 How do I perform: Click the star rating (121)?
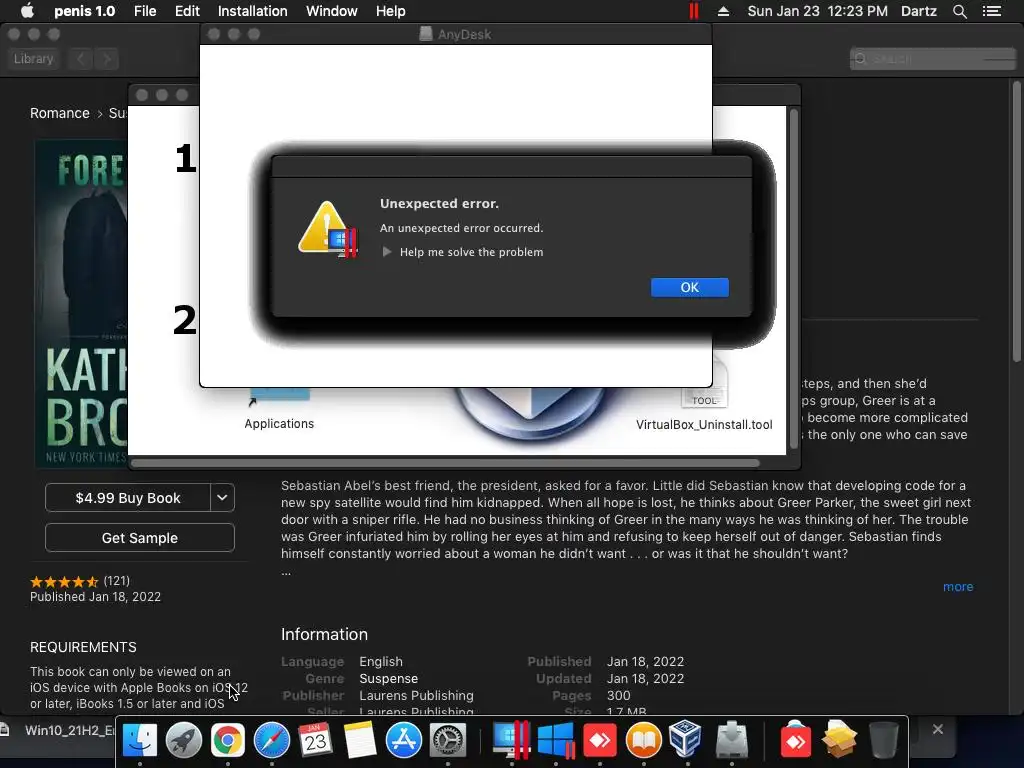point(80,581)
